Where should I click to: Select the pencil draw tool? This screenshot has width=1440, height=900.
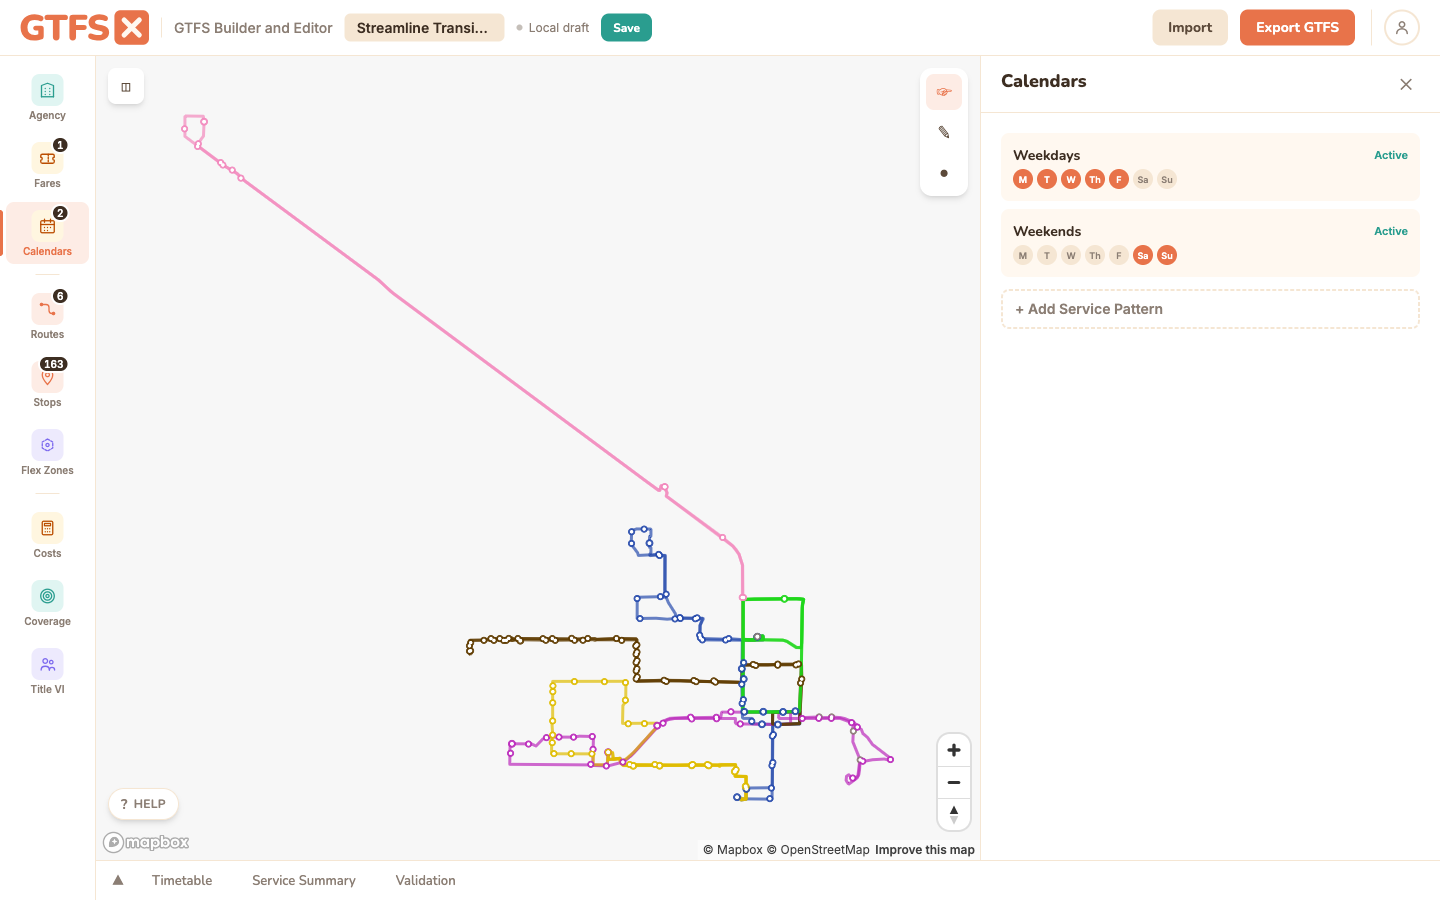coord(944,132)
